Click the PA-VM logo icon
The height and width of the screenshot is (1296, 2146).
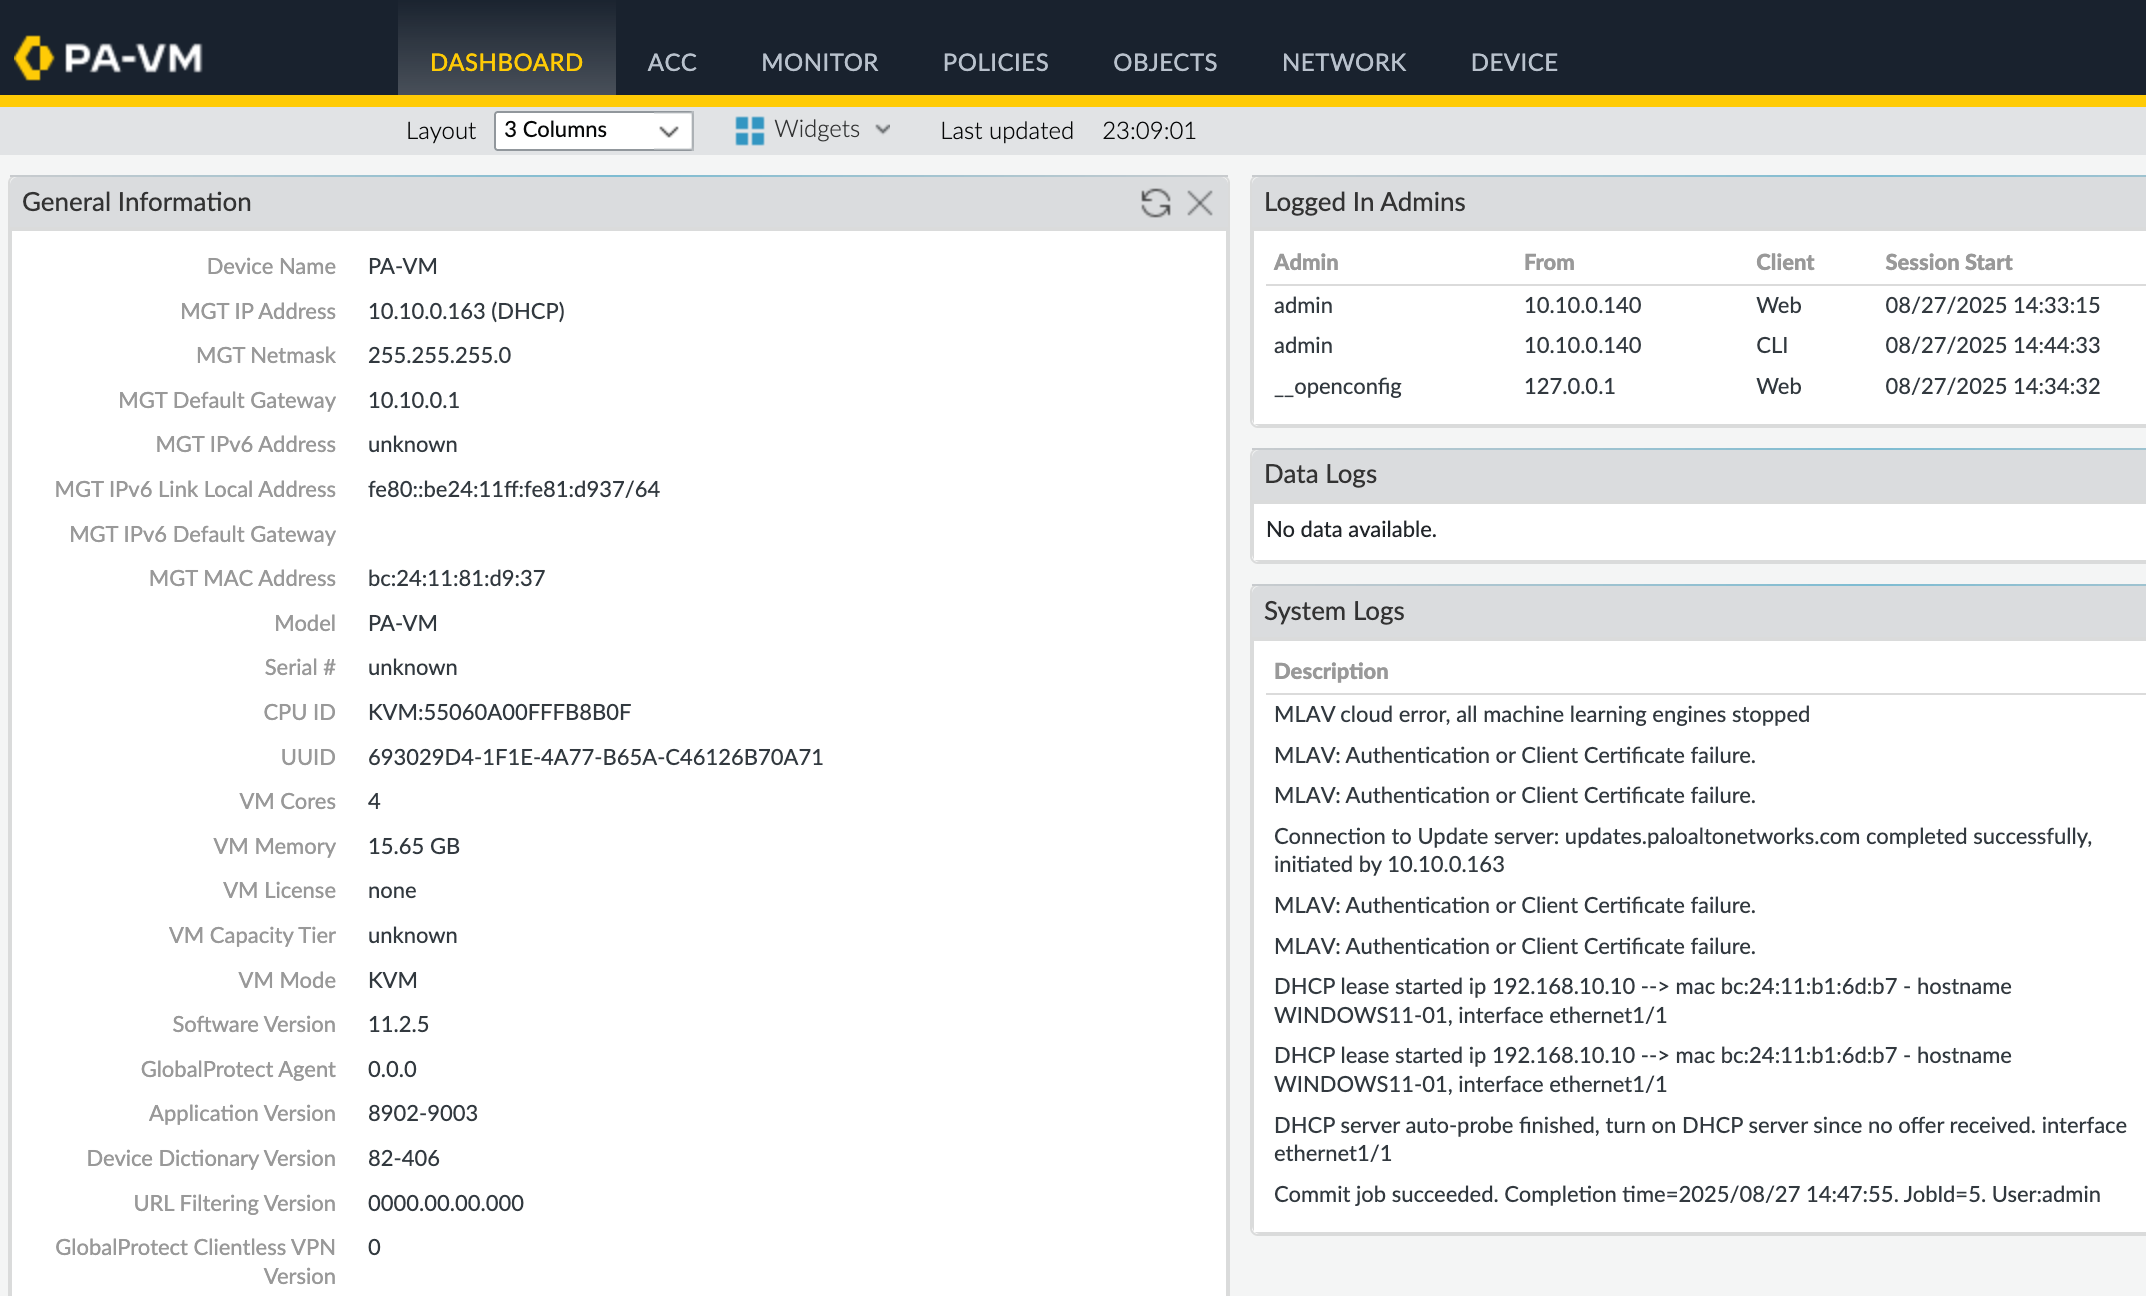[x=34, y=58]
